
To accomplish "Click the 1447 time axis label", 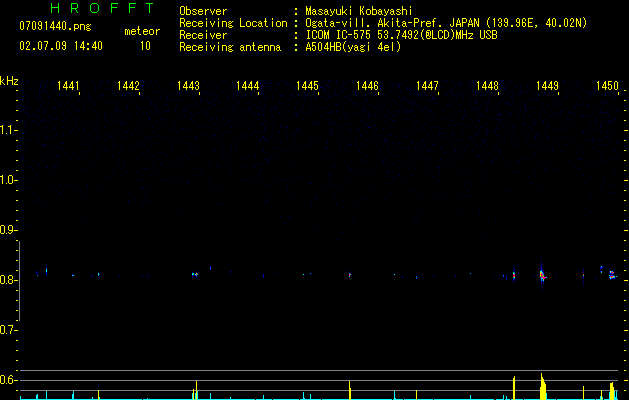I will (427, 86).
